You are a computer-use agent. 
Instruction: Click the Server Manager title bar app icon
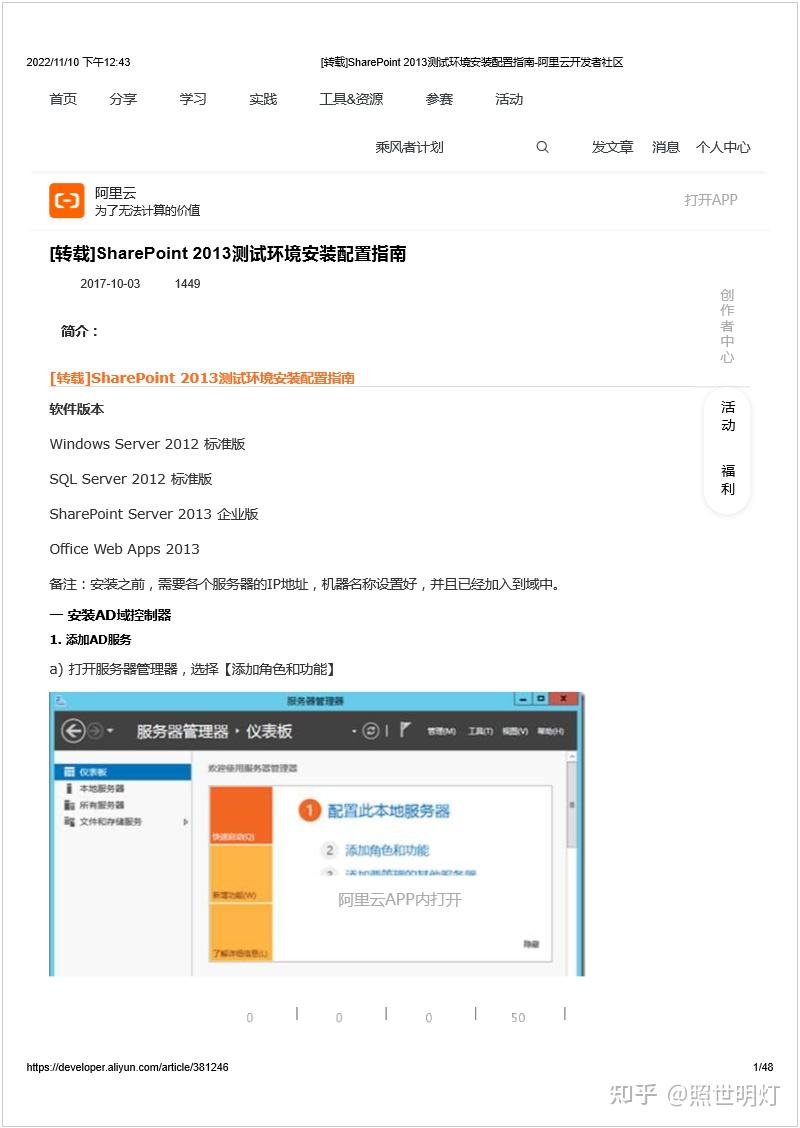click(x=60, y=700)
